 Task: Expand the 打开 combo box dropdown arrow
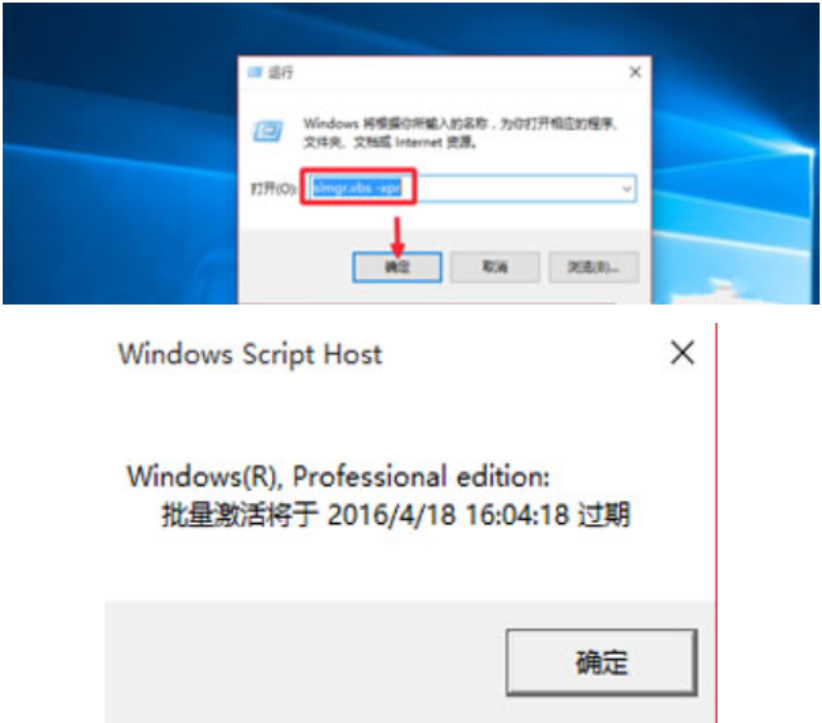pos(626,188)
